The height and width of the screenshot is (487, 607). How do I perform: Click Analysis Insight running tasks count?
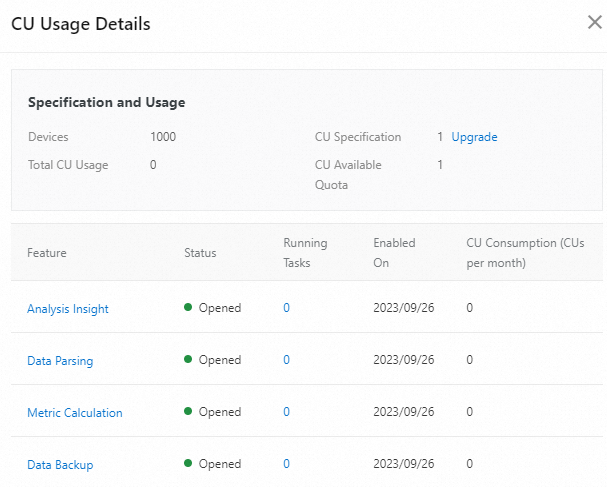(287, 308)
